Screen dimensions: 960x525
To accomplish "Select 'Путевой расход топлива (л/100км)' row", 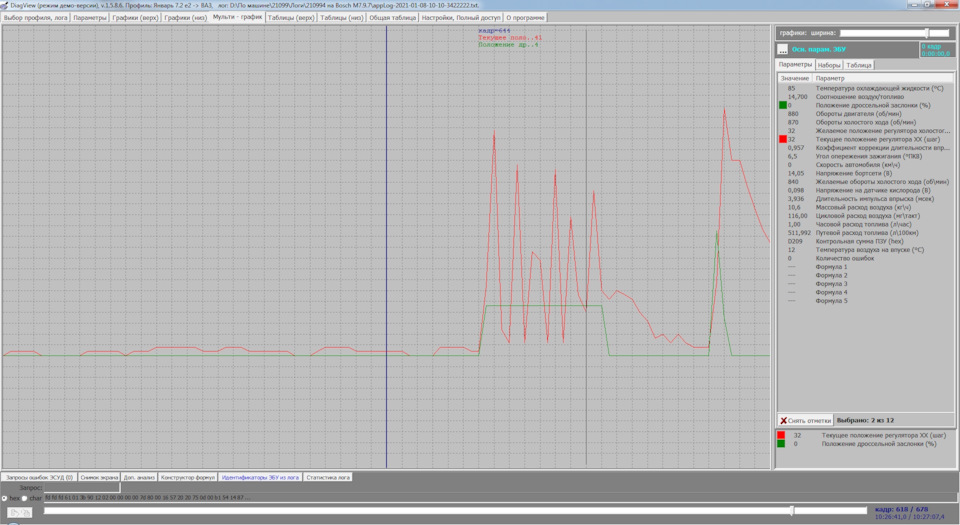I will (x=866, y=233).
